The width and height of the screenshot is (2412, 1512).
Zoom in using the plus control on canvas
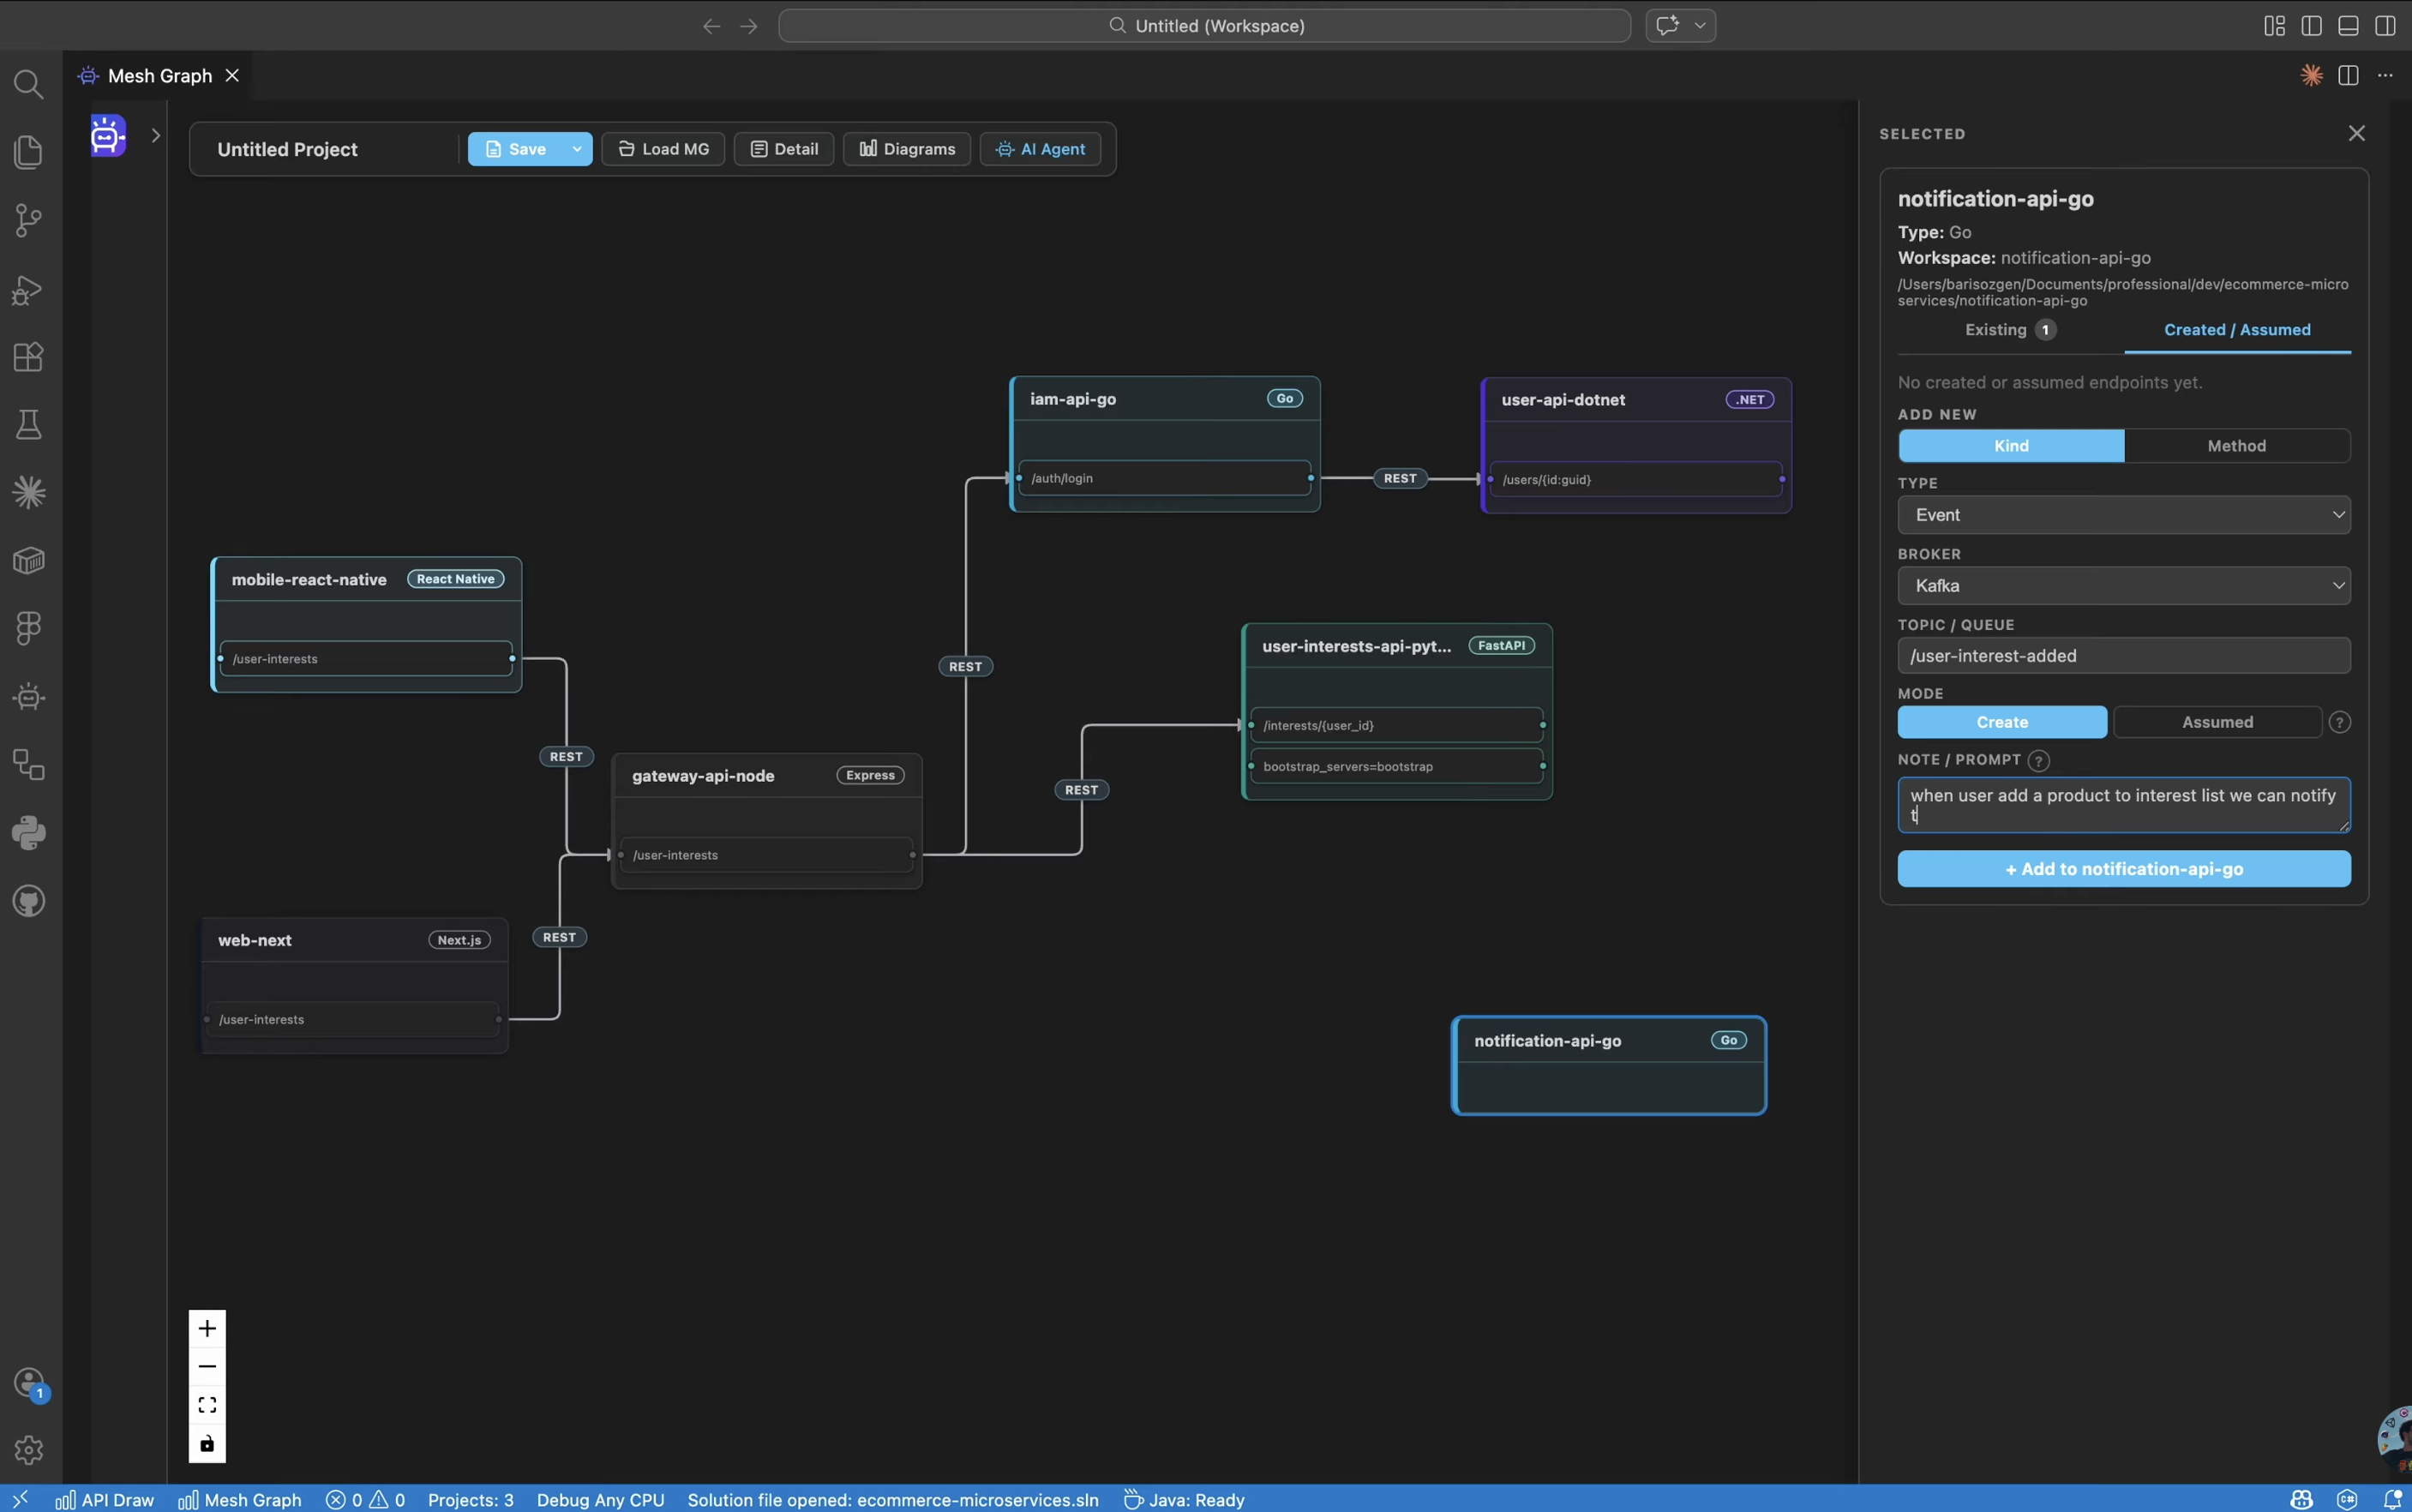coord(207,1327)
